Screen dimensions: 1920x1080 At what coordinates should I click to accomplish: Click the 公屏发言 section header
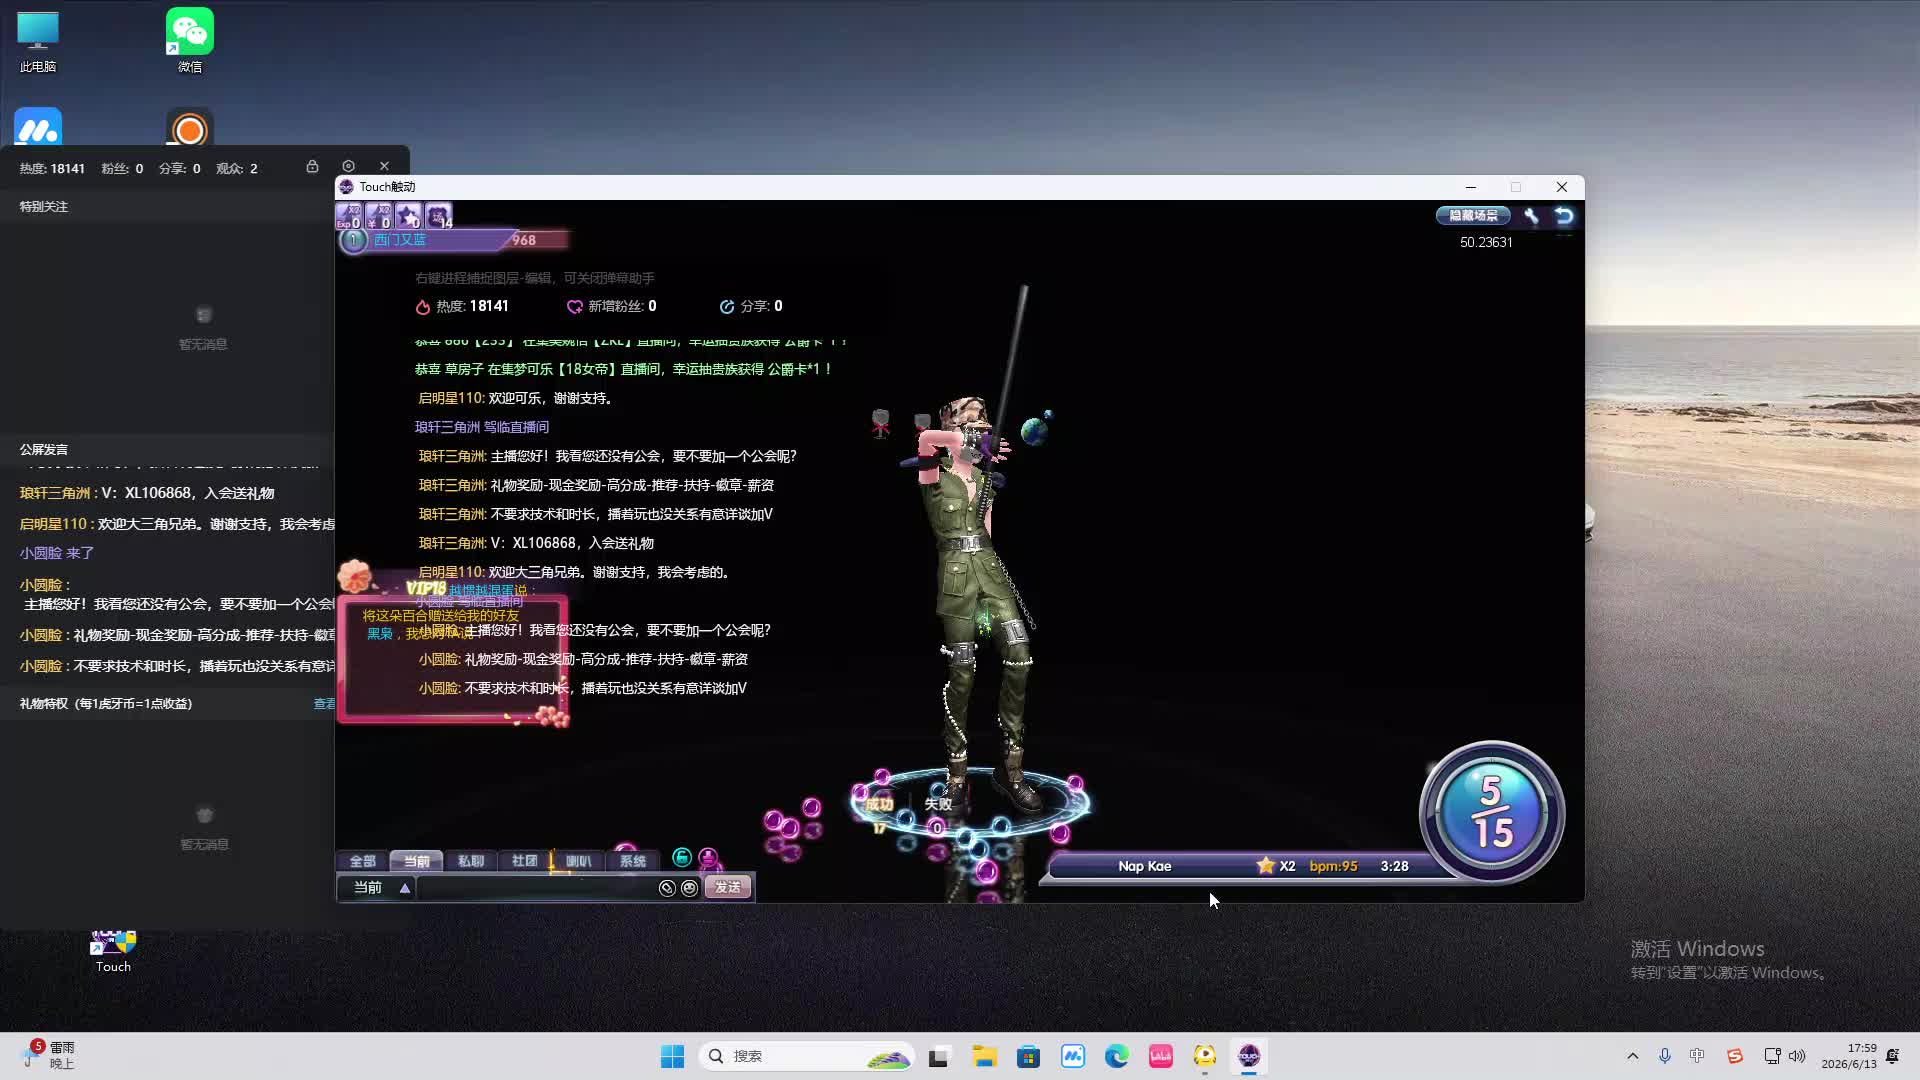(44, 450)
